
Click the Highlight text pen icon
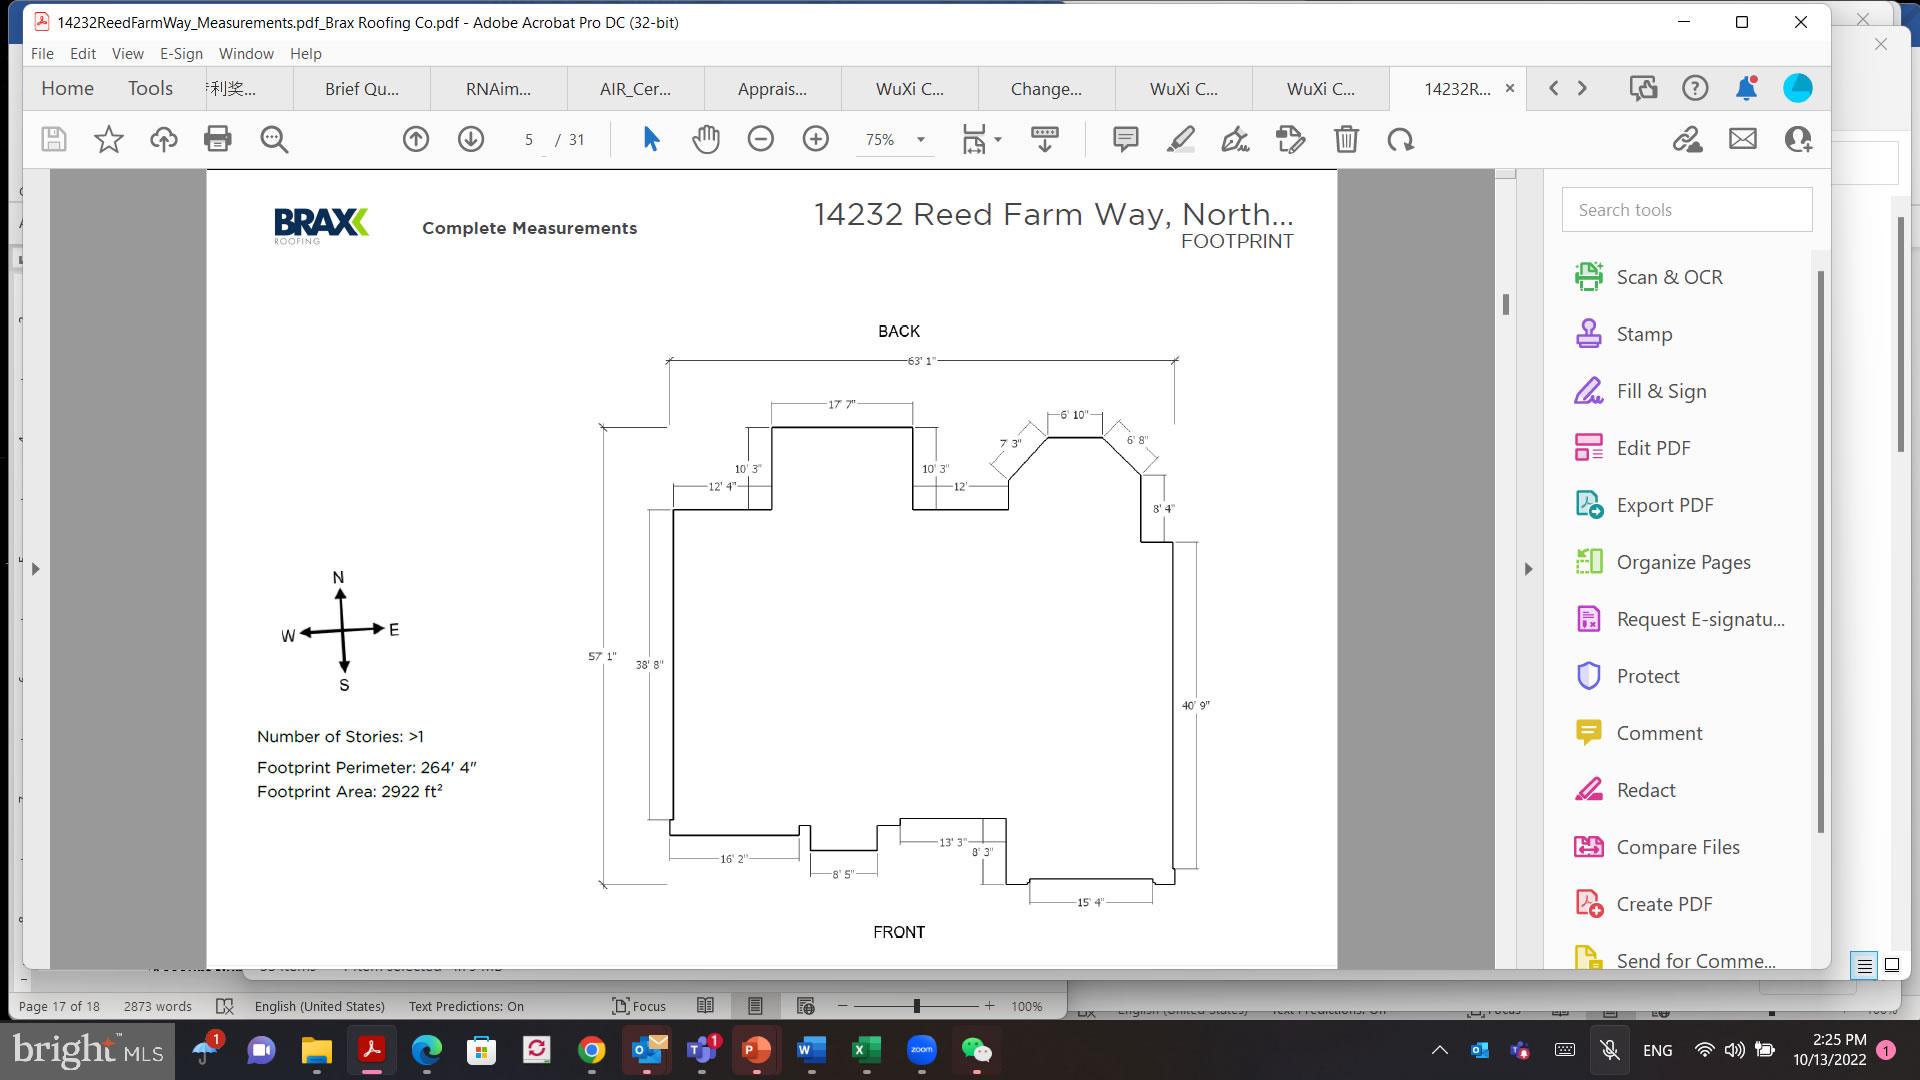click(1180, 139)
